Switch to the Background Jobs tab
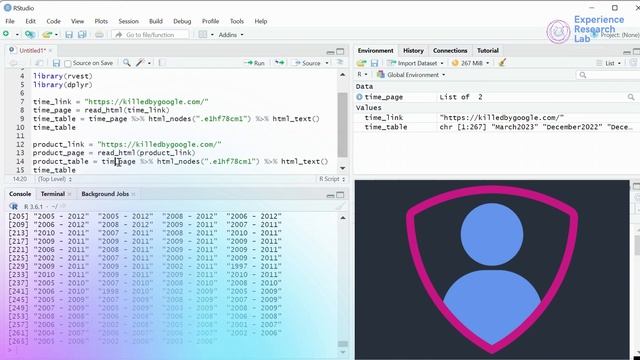 tap(105, 194)
